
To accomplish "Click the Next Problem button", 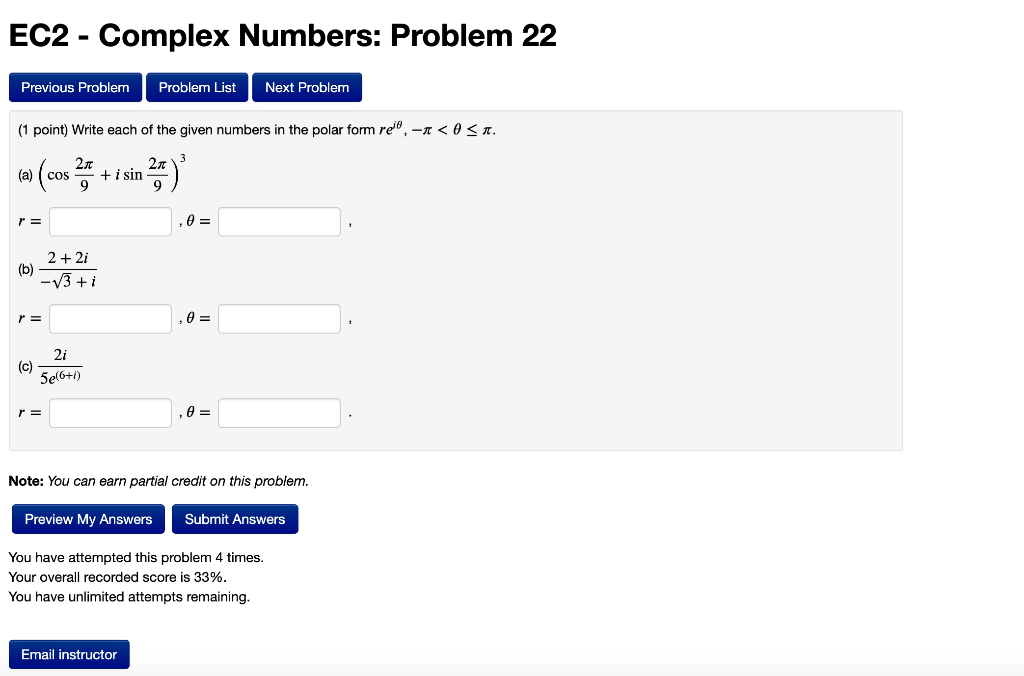I will [307, 87].
